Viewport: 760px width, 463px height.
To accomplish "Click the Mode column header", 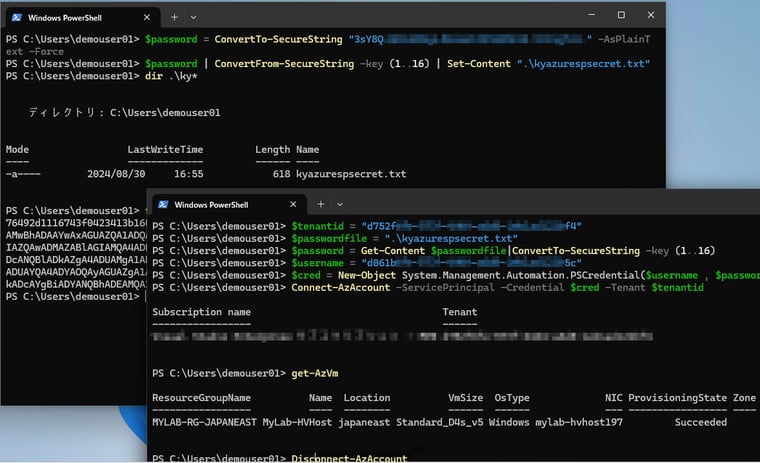I will click(x=17, y=149).
